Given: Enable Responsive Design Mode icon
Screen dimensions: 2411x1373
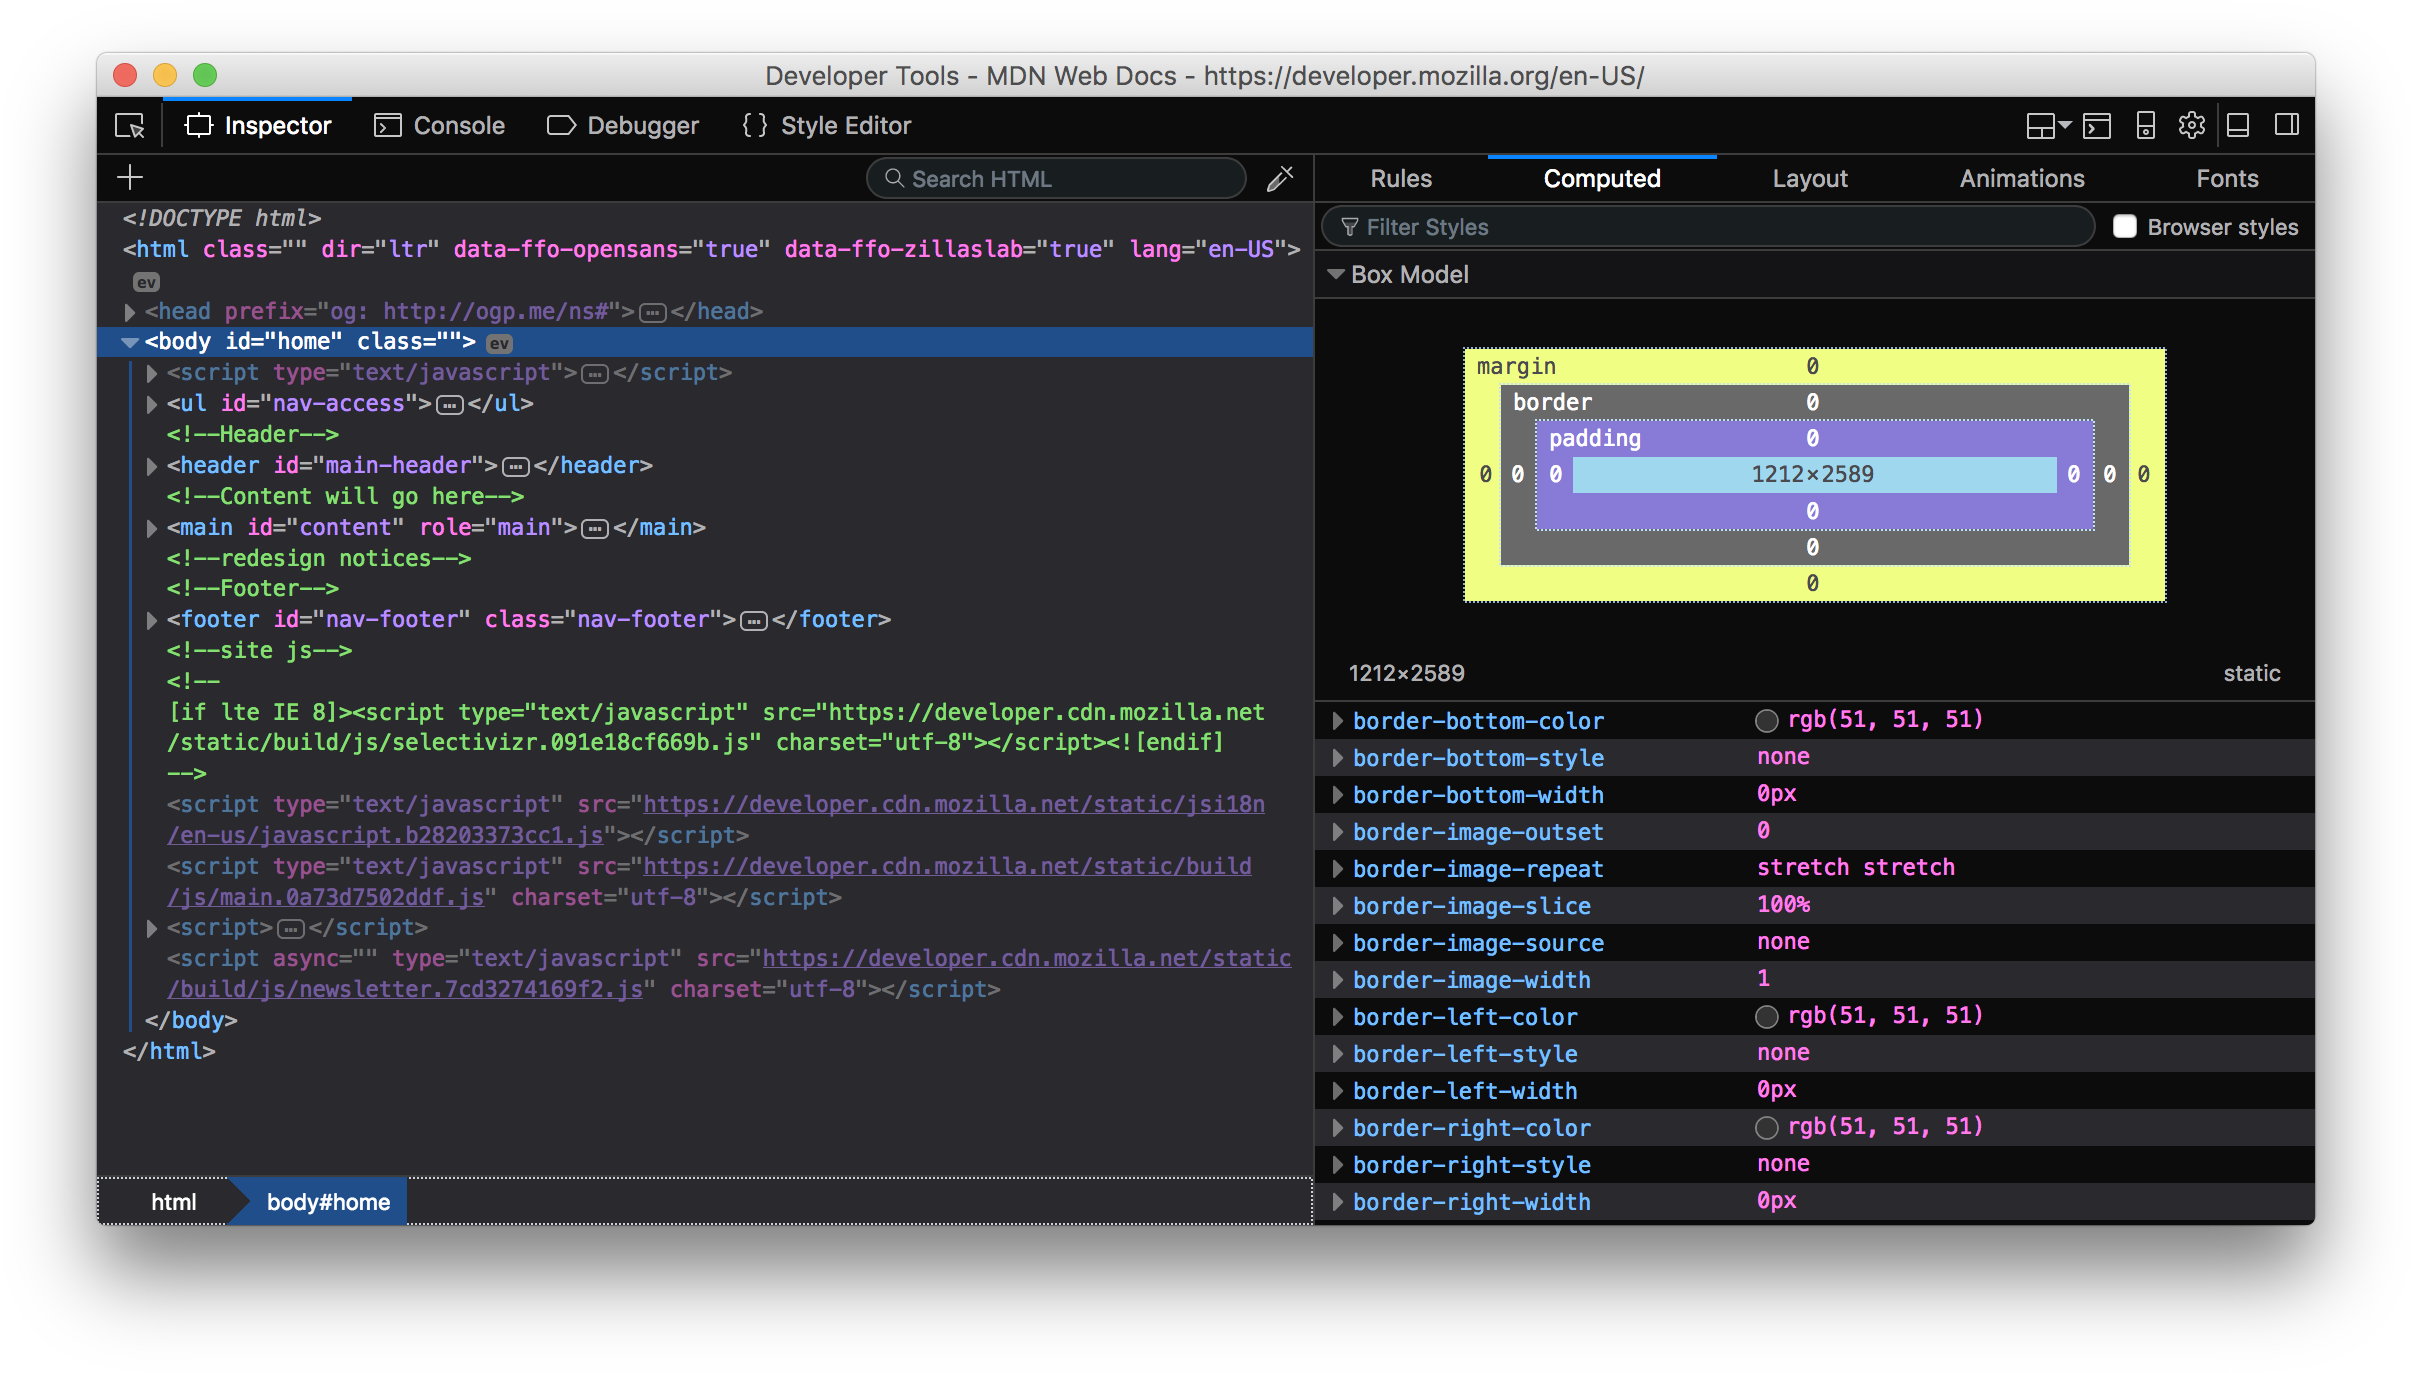Looking at the screenshot, I should (2145, 126).
